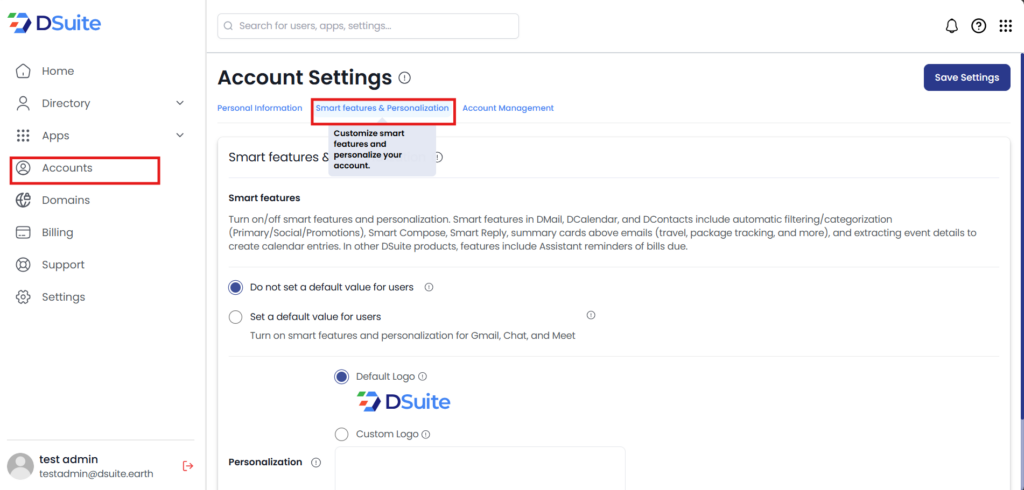
Task: Open the help question mark icon
Action: click(x=979, y=26)
